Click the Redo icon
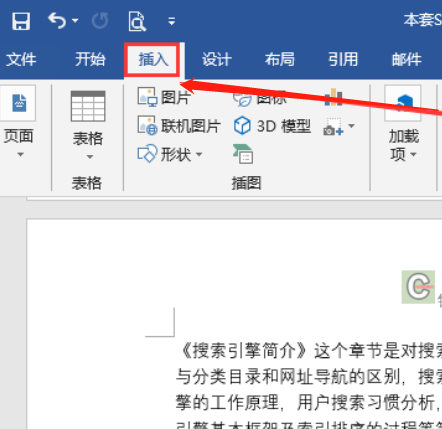Image resolution: width=442 pixels, height=429 pixels. [100, 21]
